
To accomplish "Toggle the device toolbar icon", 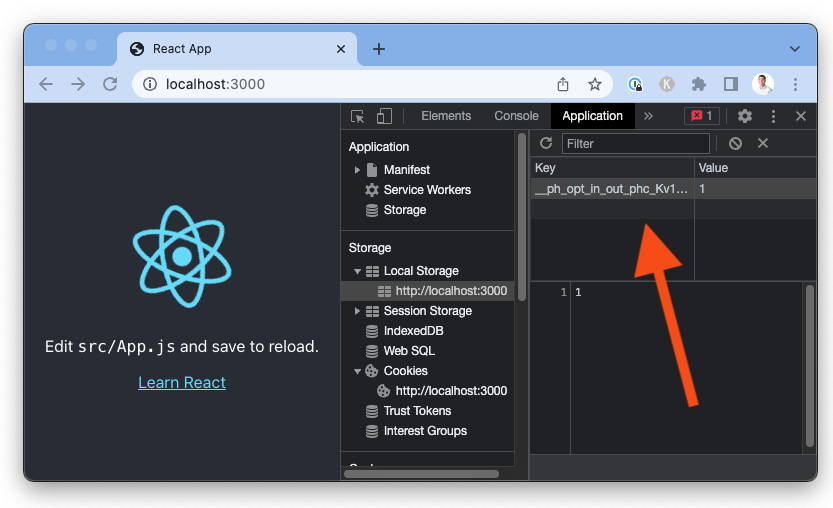I will point(384,116).
